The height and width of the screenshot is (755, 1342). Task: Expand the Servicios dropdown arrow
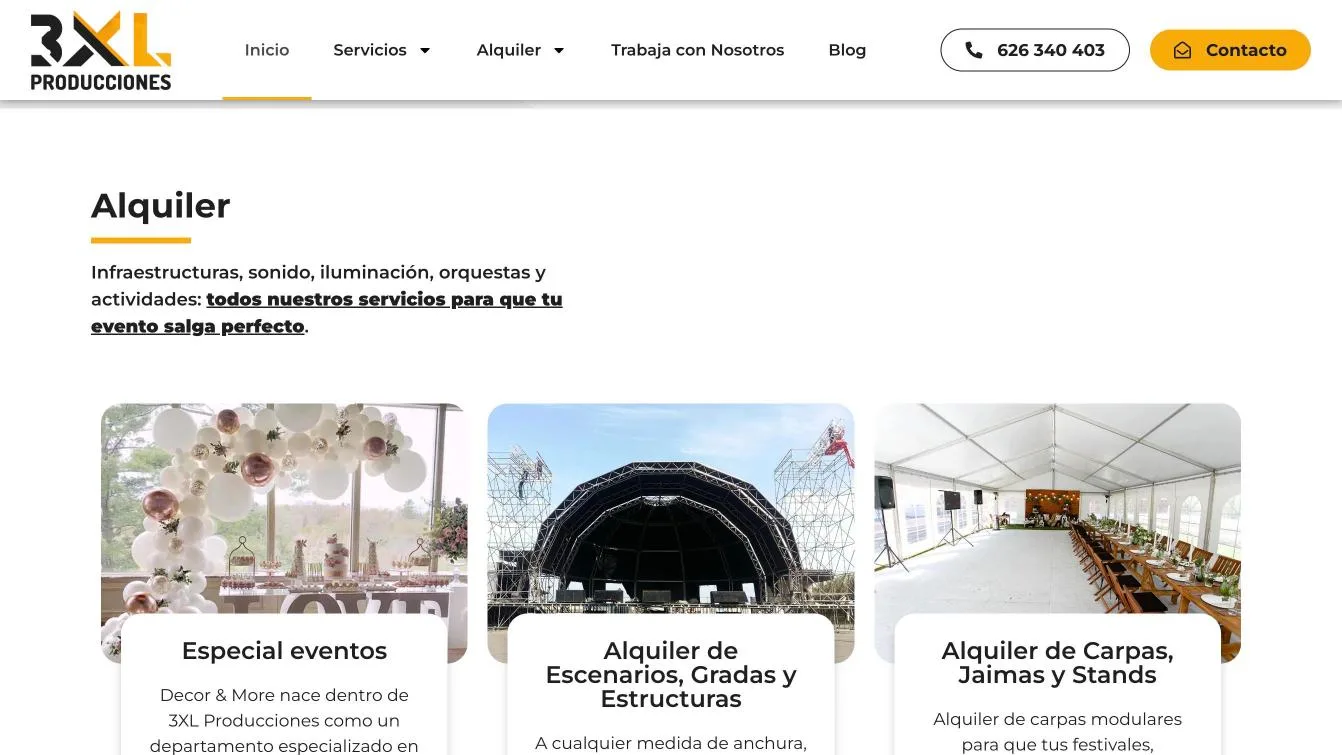click(x=424, y=50)
